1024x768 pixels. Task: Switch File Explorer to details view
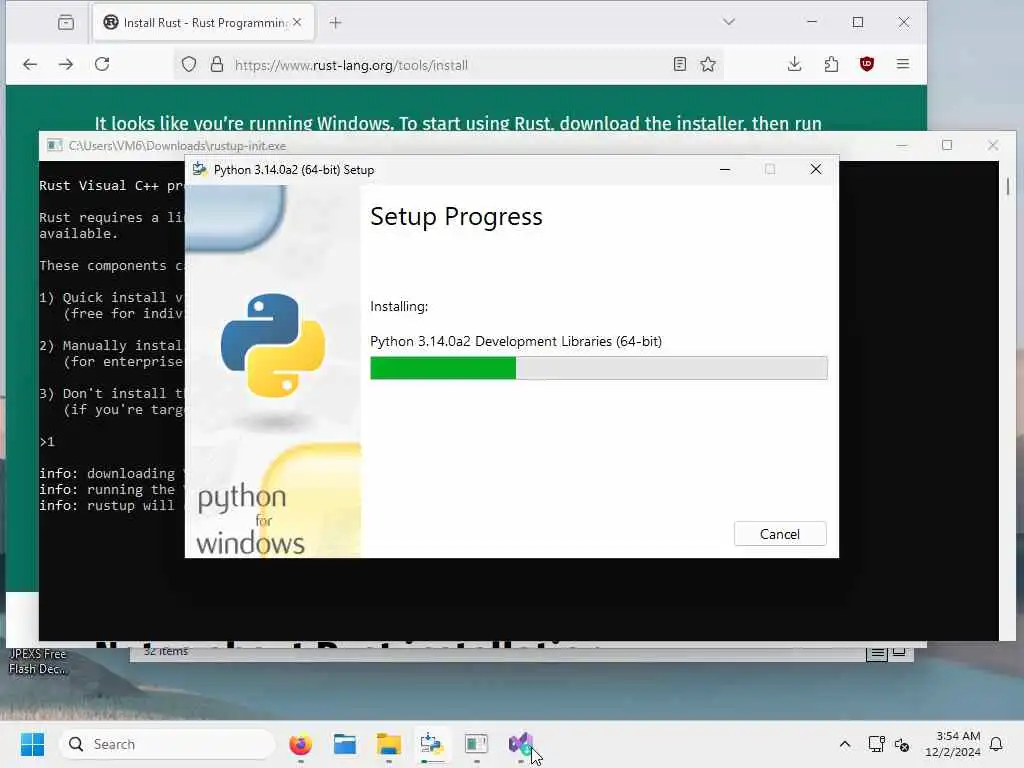[x=877, y=652]
